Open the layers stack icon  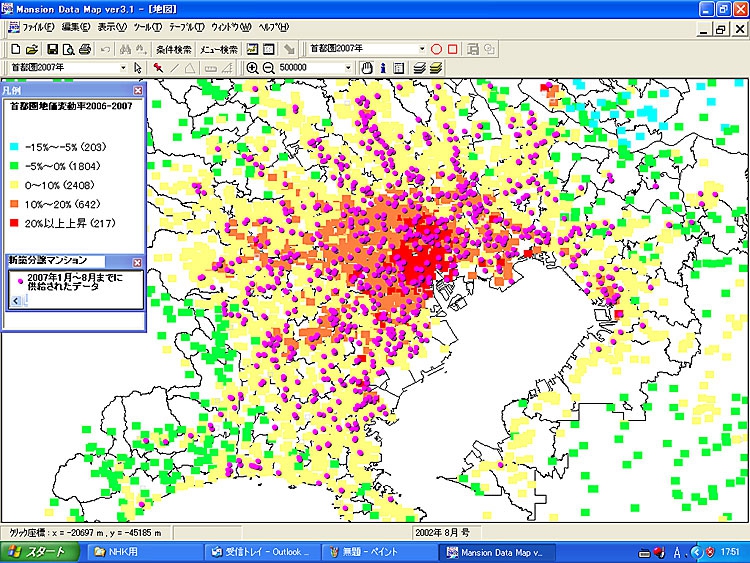420,68
